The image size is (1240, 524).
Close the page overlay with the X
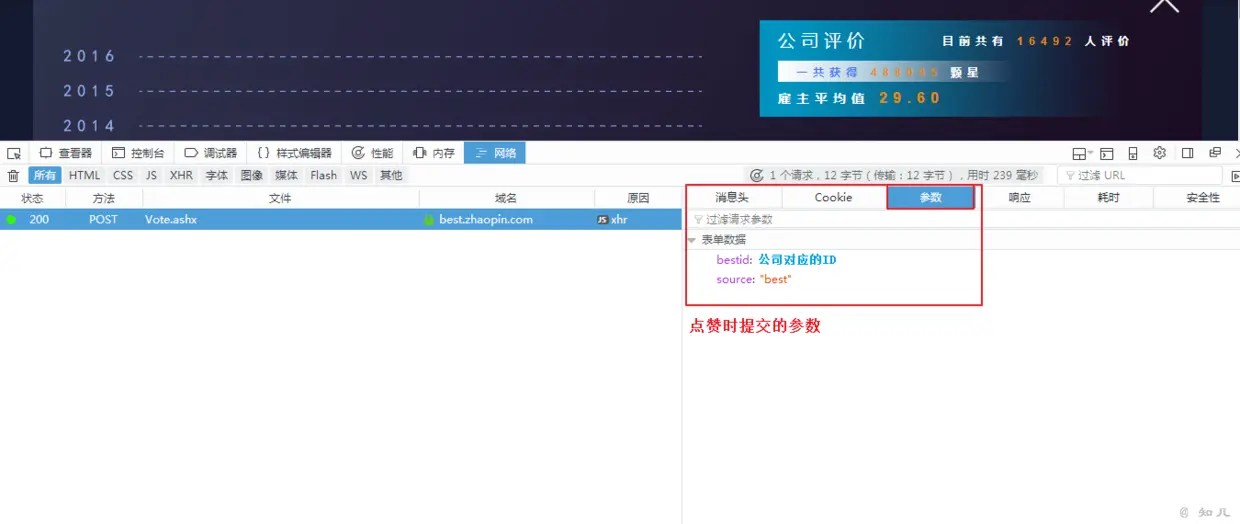1164,5
